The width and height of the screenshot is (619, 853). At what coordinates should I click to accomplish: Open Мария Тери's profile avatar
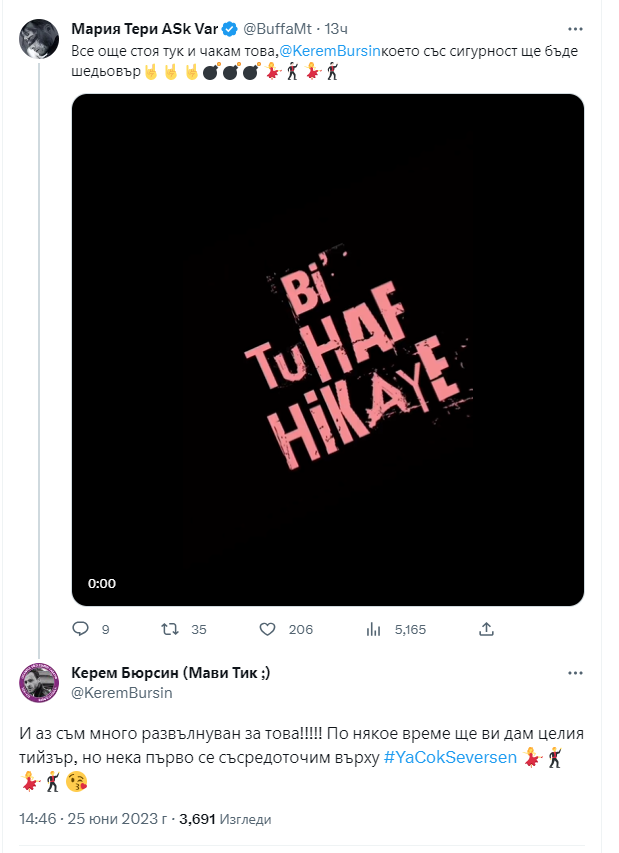click(38, 38)
